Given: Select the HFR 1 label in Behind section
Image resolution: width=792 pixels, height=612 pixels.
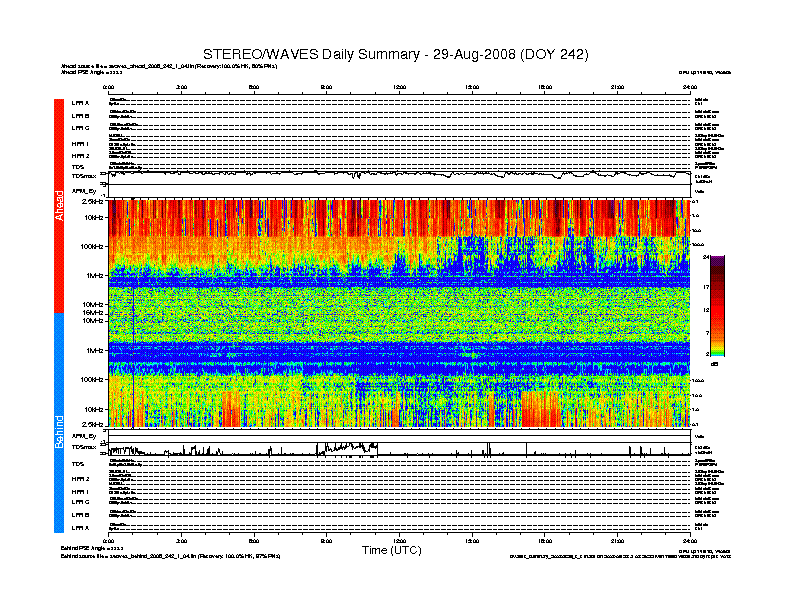Looking at the screenshot, I should (x=80, y=491).
